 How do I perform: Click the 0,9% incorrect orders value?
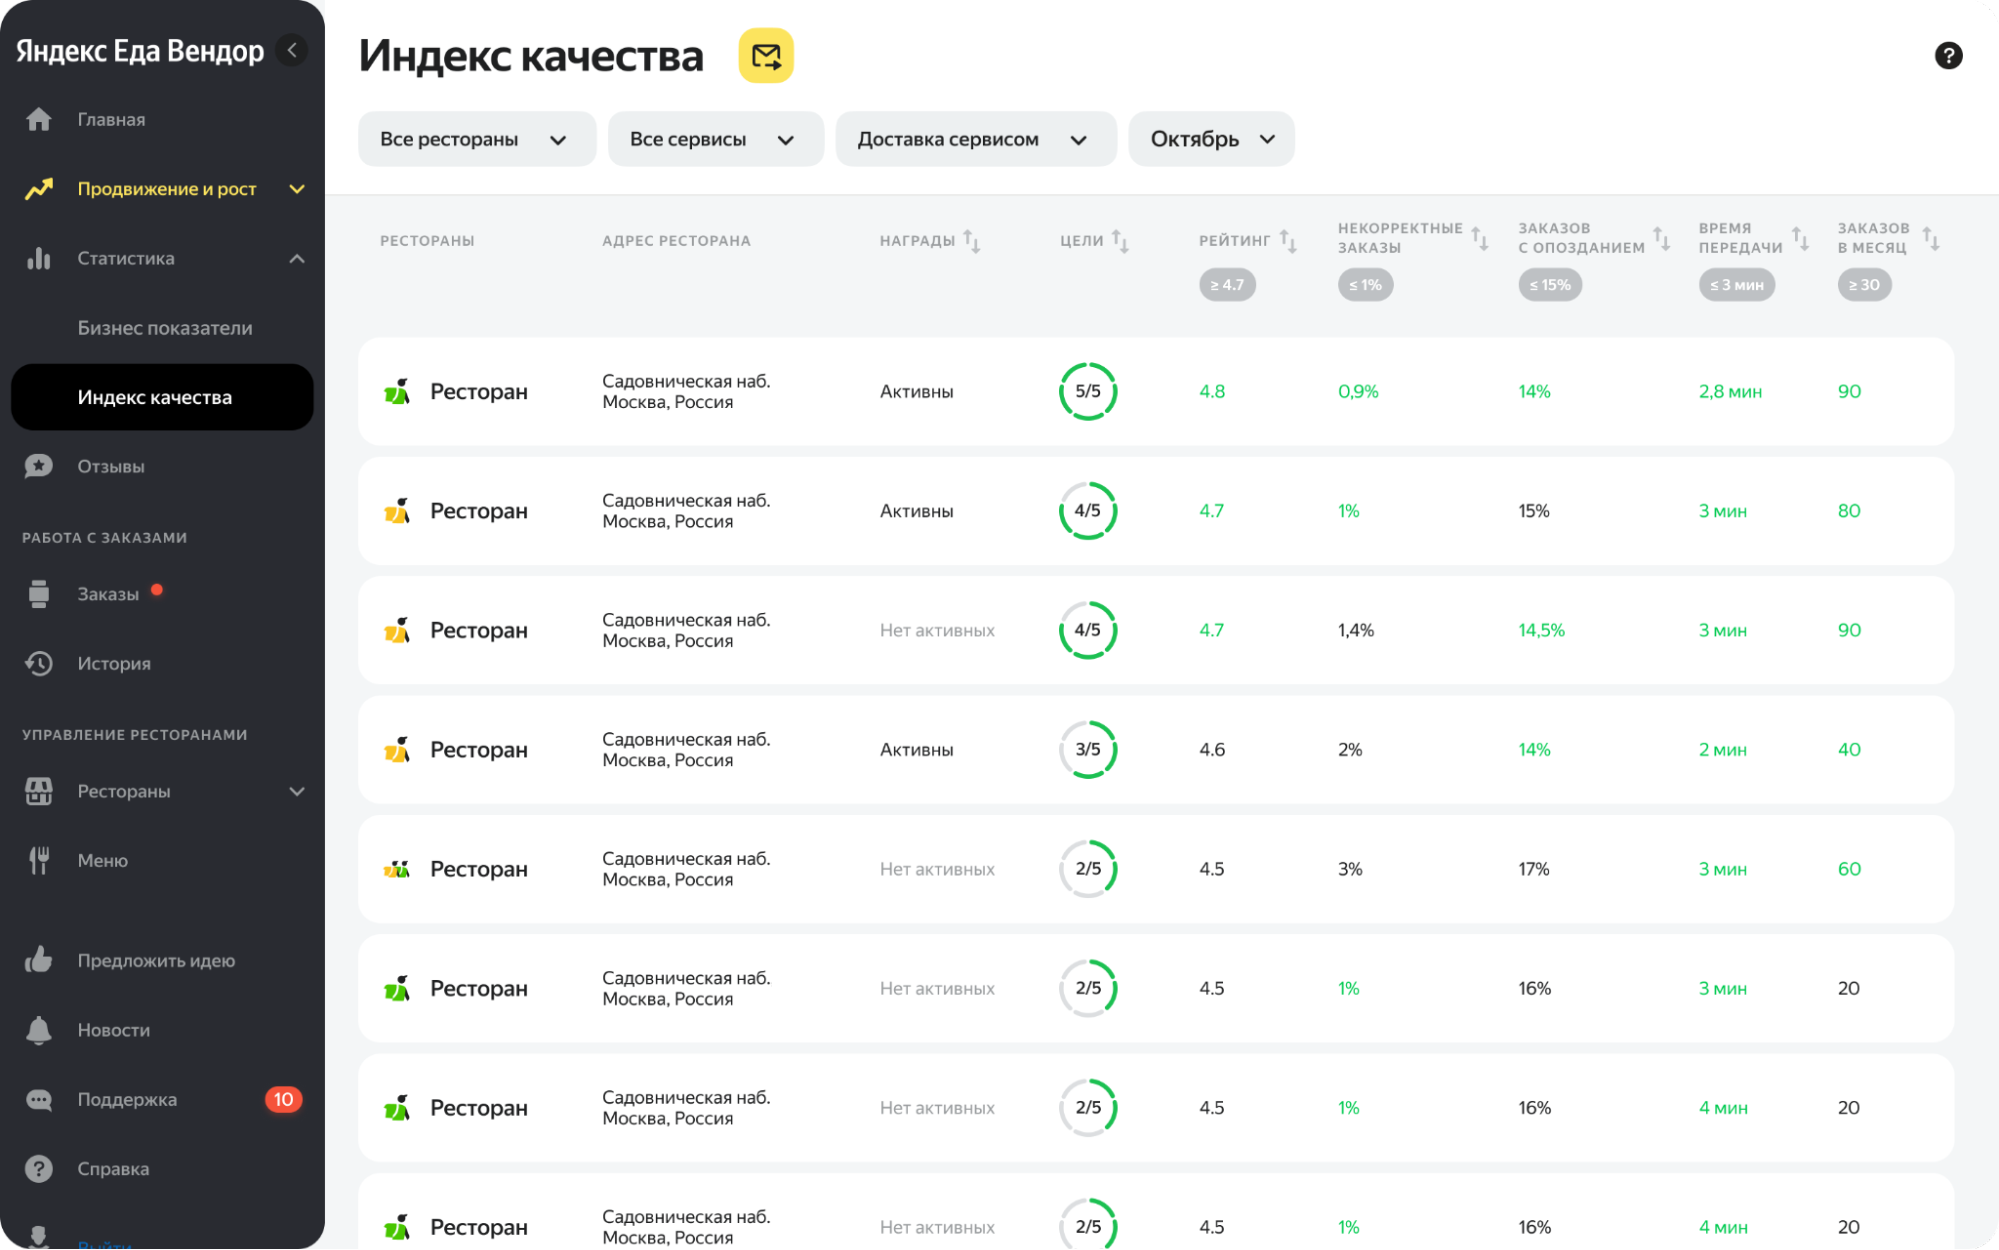[1358, 392]
